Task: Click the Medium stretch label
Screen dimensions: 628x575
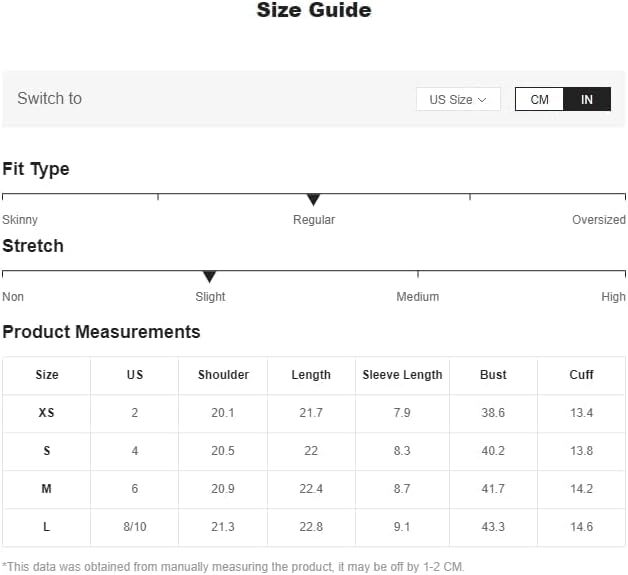Action: point(417,297)
